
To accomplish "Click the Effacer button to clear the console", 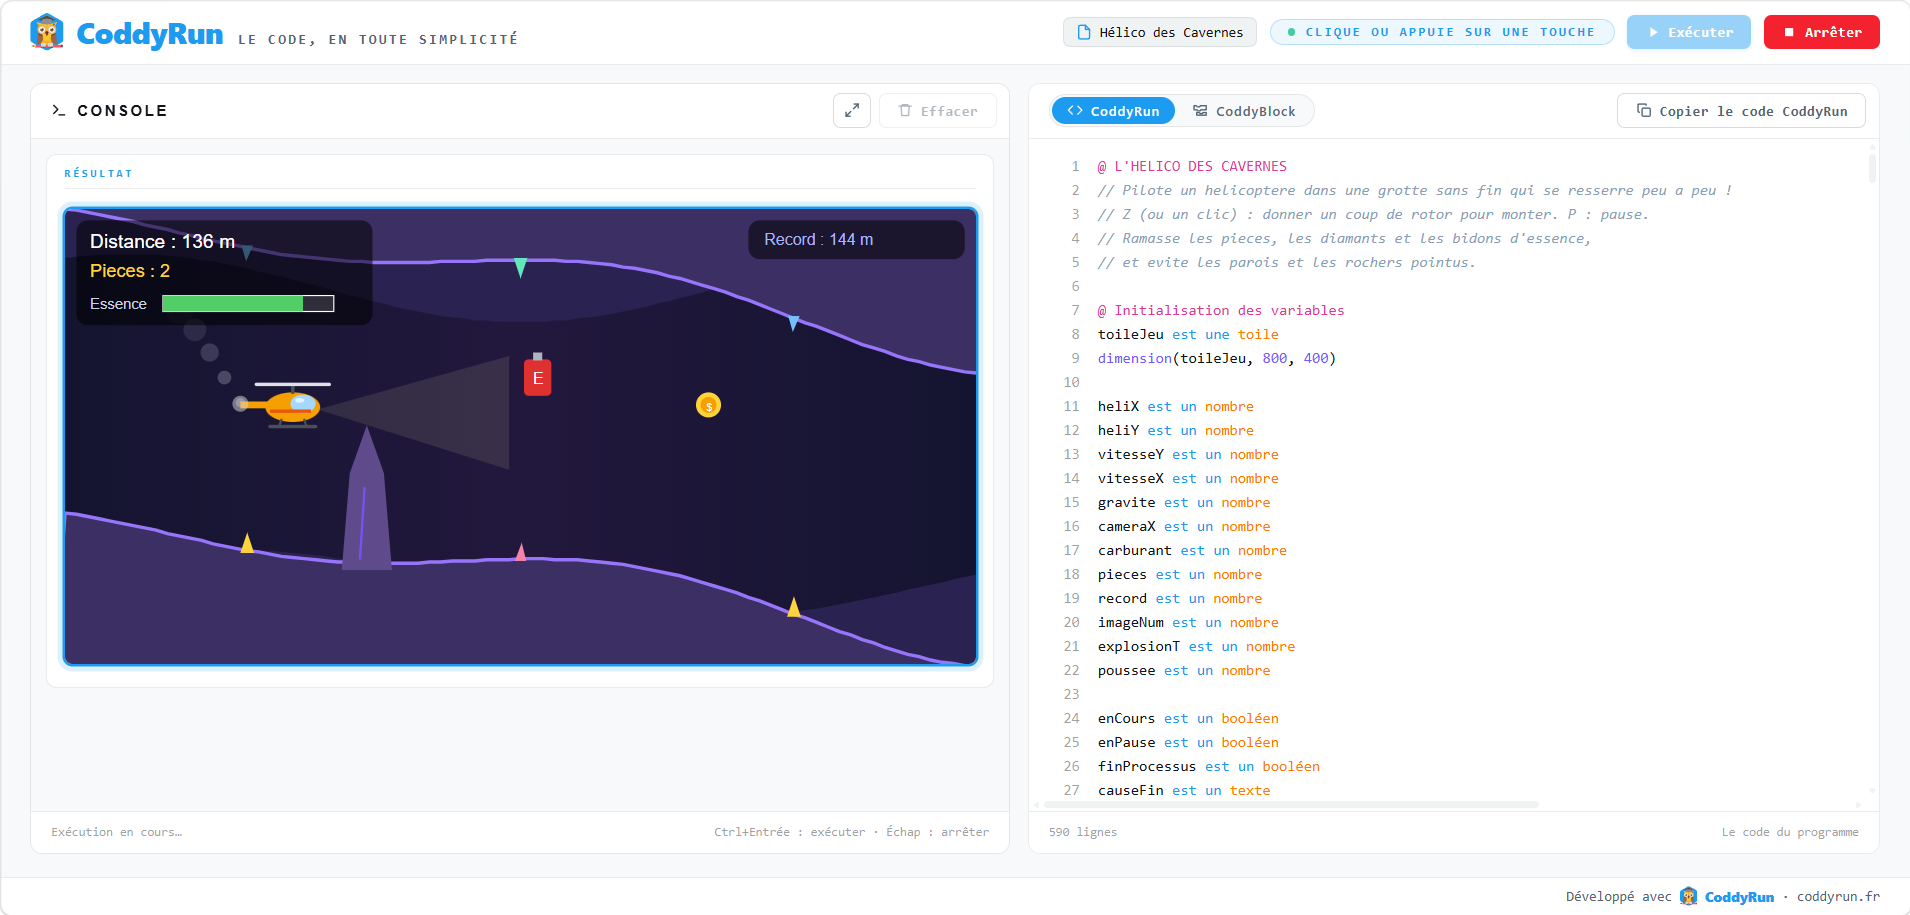I will click(x=938, y=111).
